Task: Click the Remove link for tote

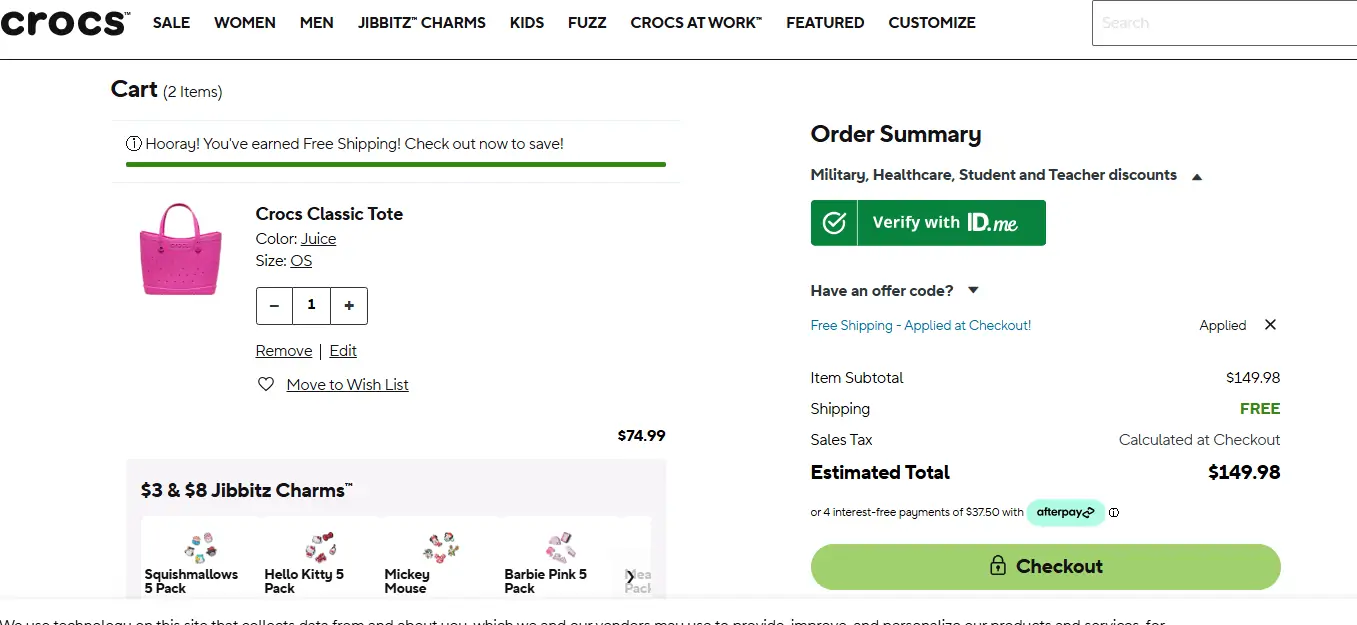Action: pyautogui.click(x=284, y=351)
